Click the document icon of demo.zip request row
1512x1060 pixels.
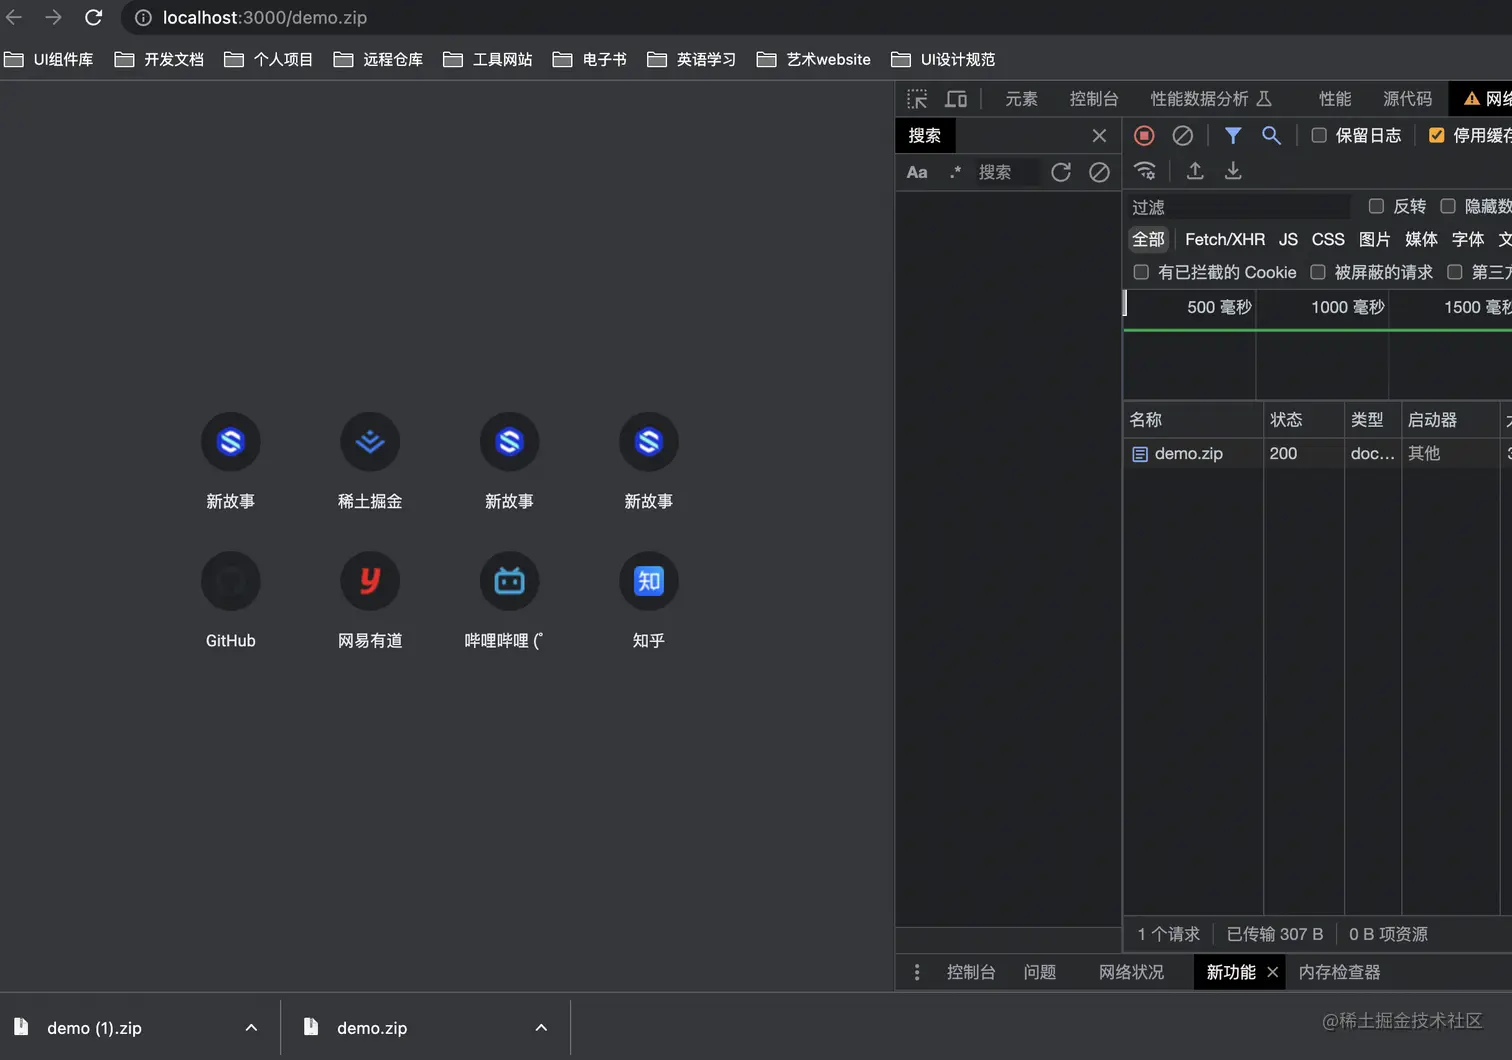click(1140, 454)
